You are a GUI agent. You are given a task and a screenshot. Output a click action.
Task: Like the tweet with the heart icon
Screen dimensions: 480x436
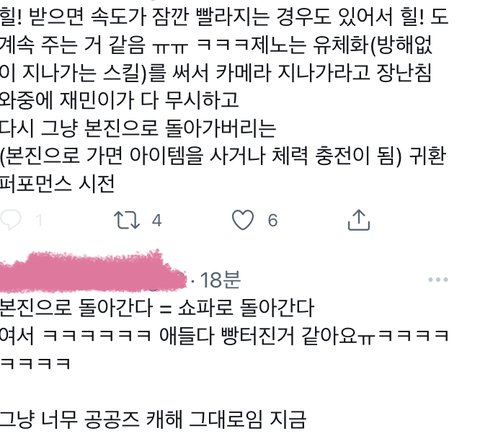(243, 220)
